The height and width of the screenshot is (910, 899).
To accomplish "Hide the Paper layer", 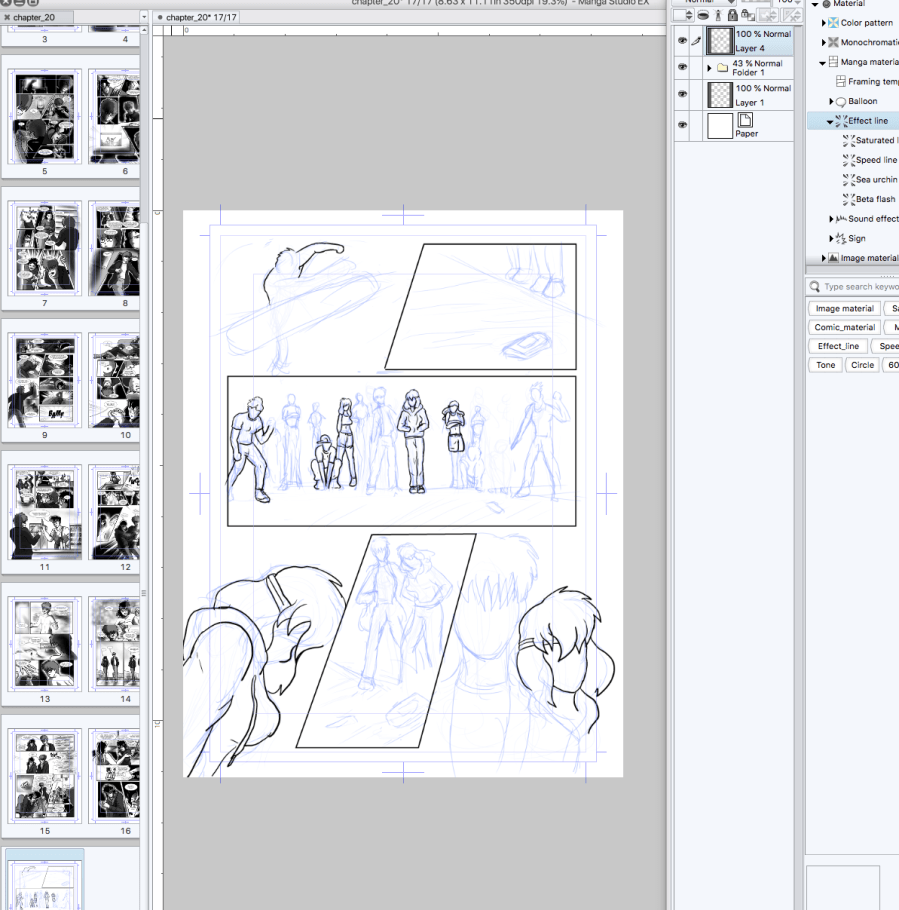I will [x=682, y=125].
